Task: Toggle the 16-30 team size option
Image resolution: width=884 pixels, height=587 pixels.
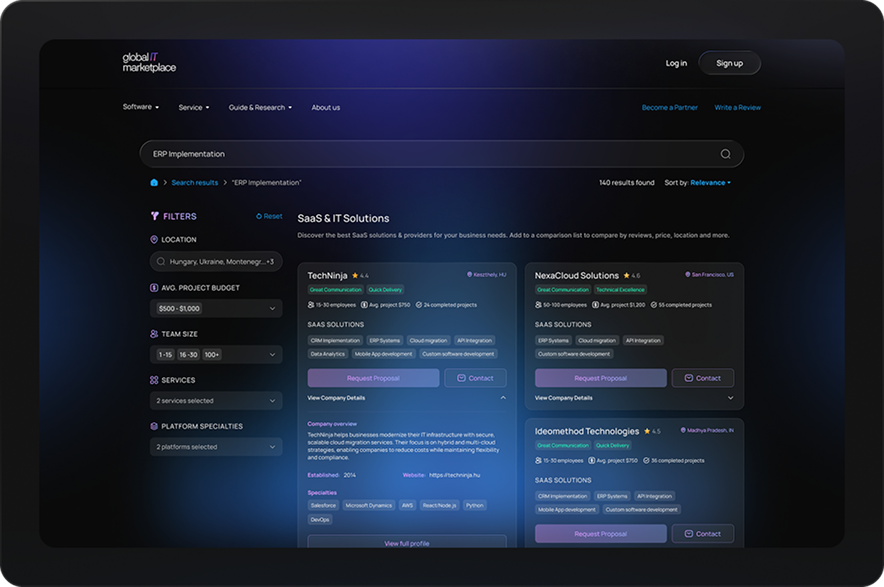Action: 188,354
